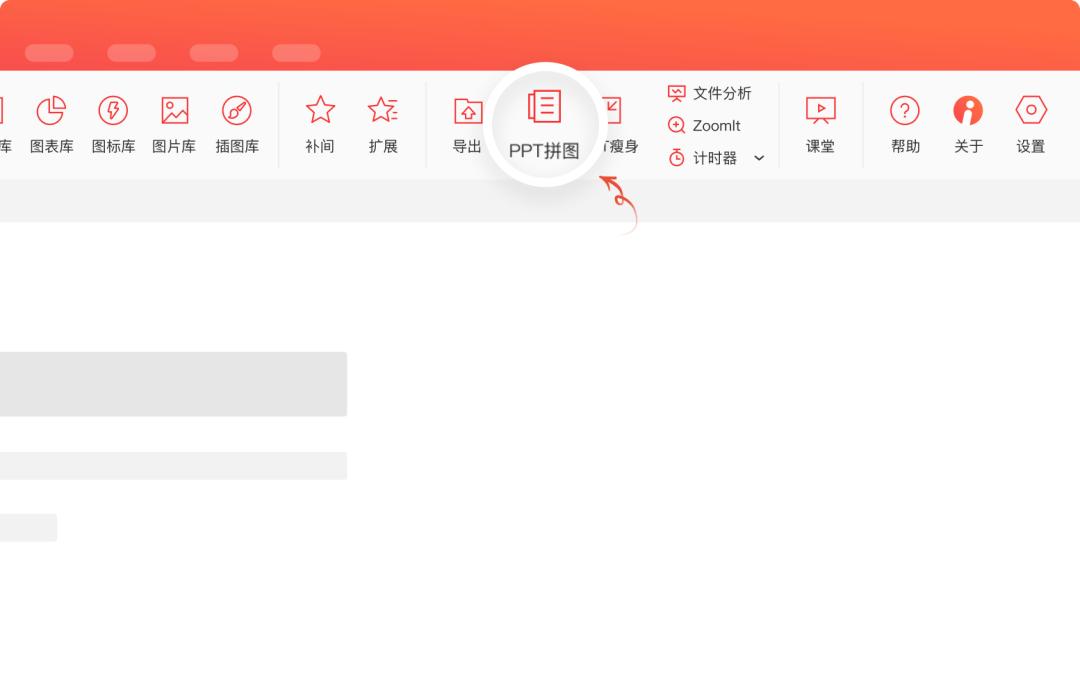The width and height of the screenshot is (1080, 675).
Task: Open the 插图库 illustration library
Action: click(x=237, y=125)
